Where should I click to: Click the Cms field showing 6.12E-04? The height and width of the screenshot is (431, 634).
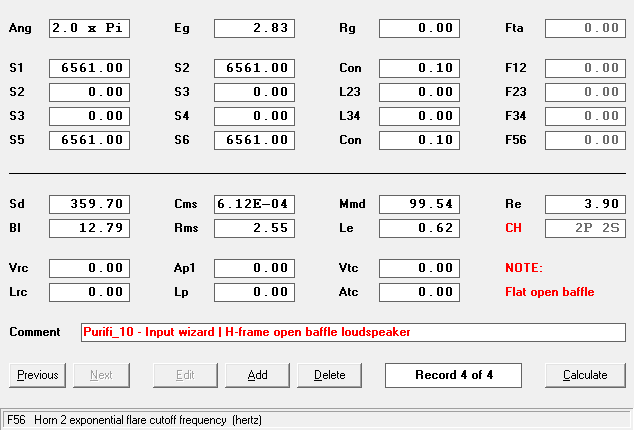(x=254, y=204)
